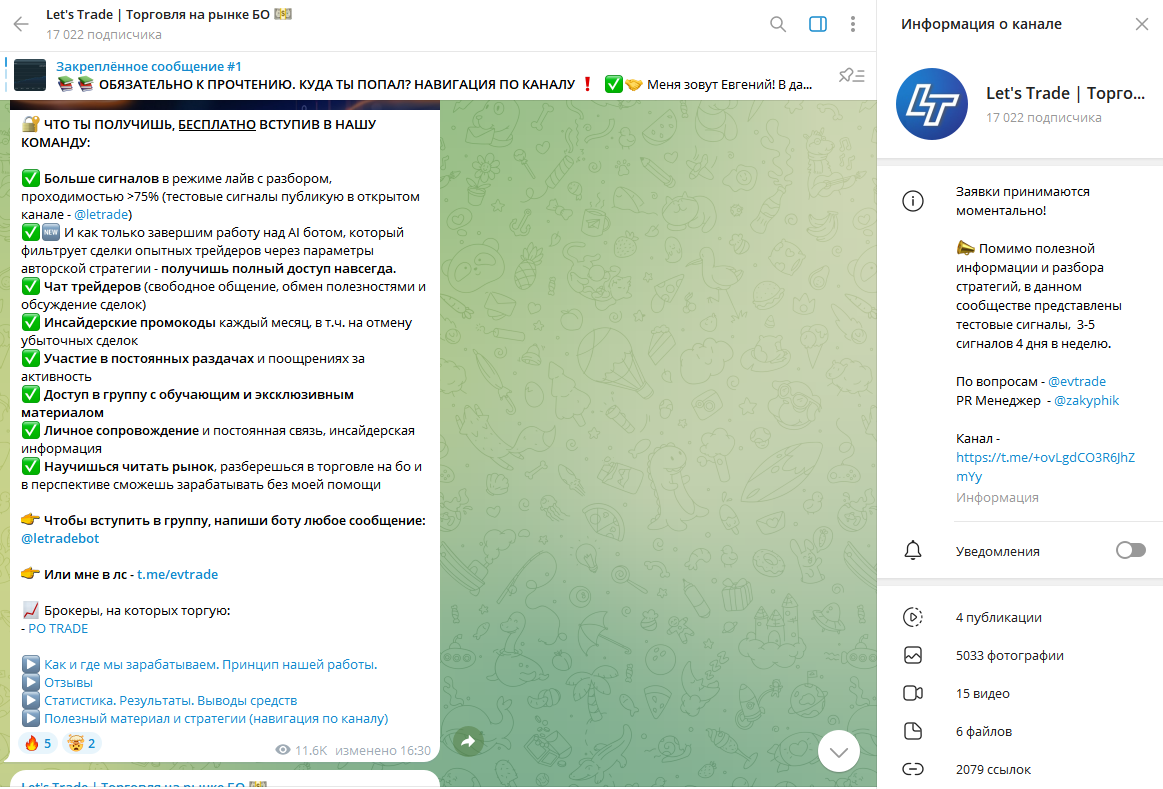Click the file icon beside файлов
Viewport: 1163px width, 789px height.
point(913,731)
